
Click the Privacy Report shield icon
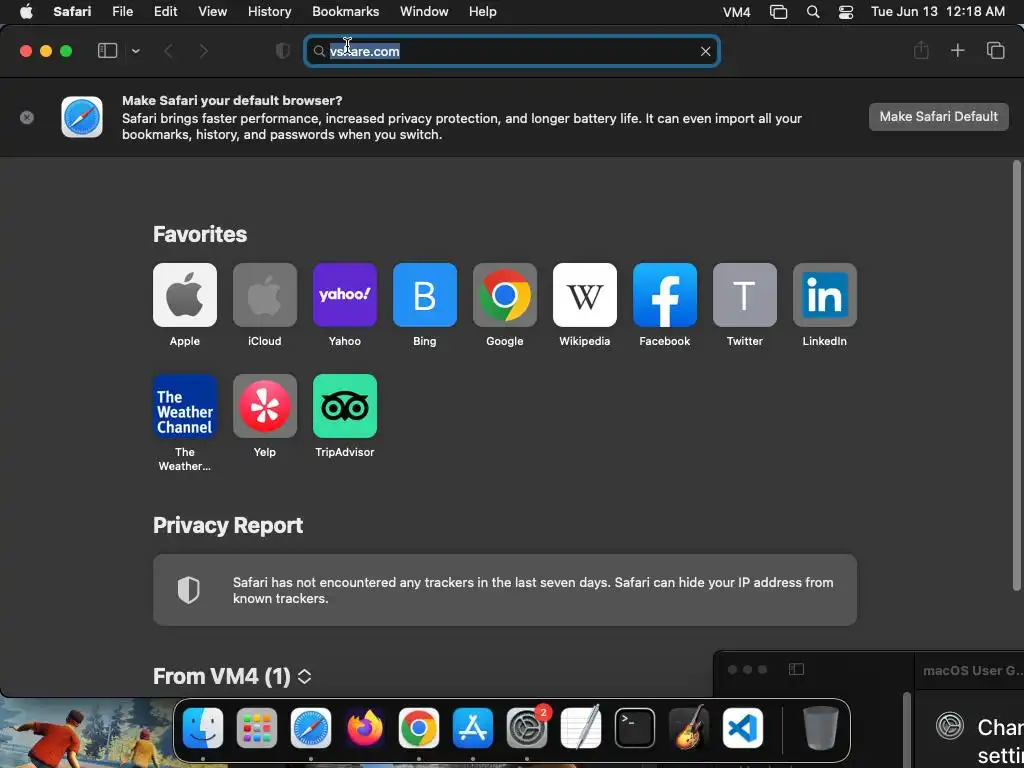188,590
